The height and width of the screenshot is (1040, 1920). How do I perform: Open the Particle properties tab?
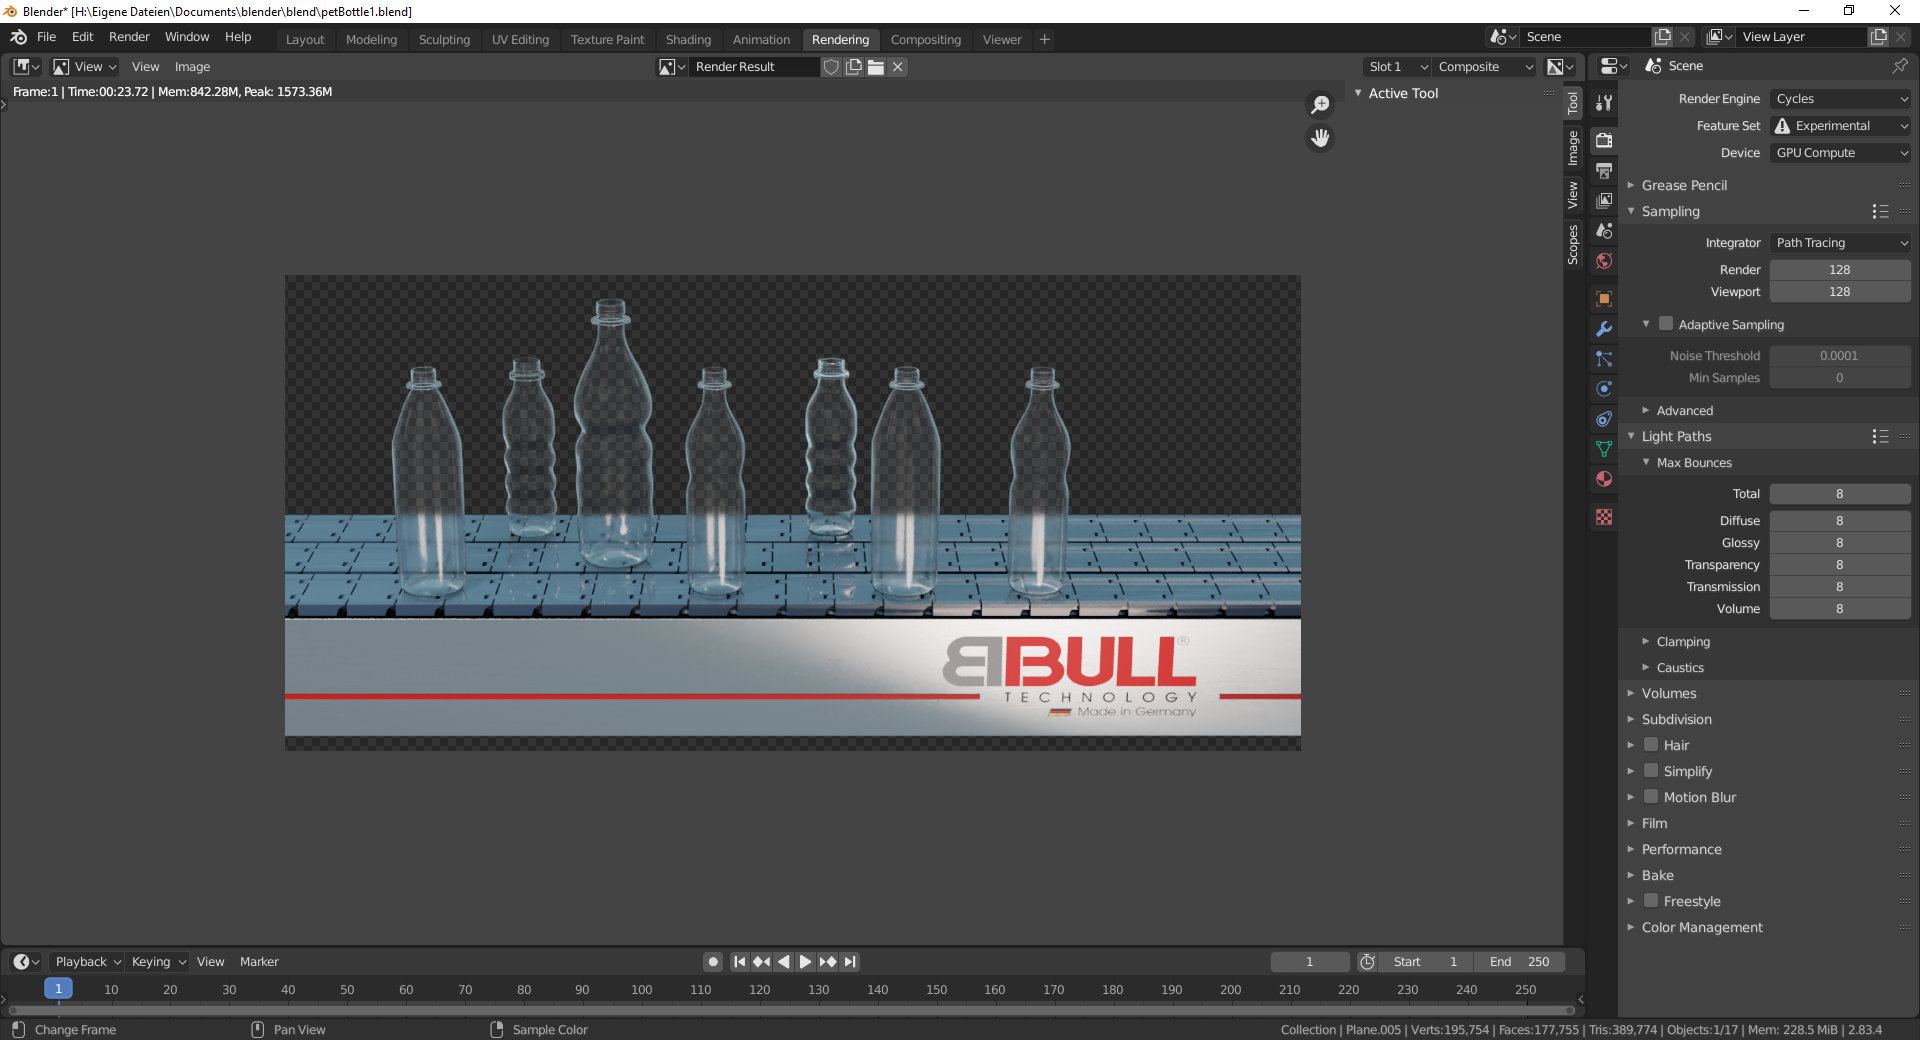(1604, 359)
